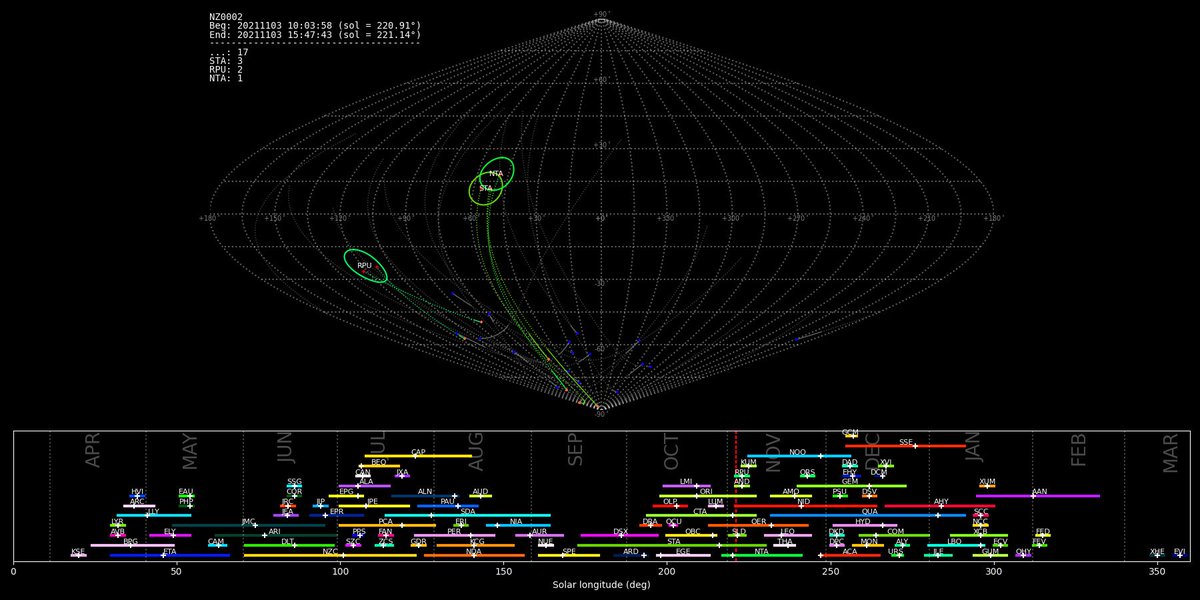Screen dimensions: 1200x600
Task: Click the APR month label
Action: coord(93,451)
